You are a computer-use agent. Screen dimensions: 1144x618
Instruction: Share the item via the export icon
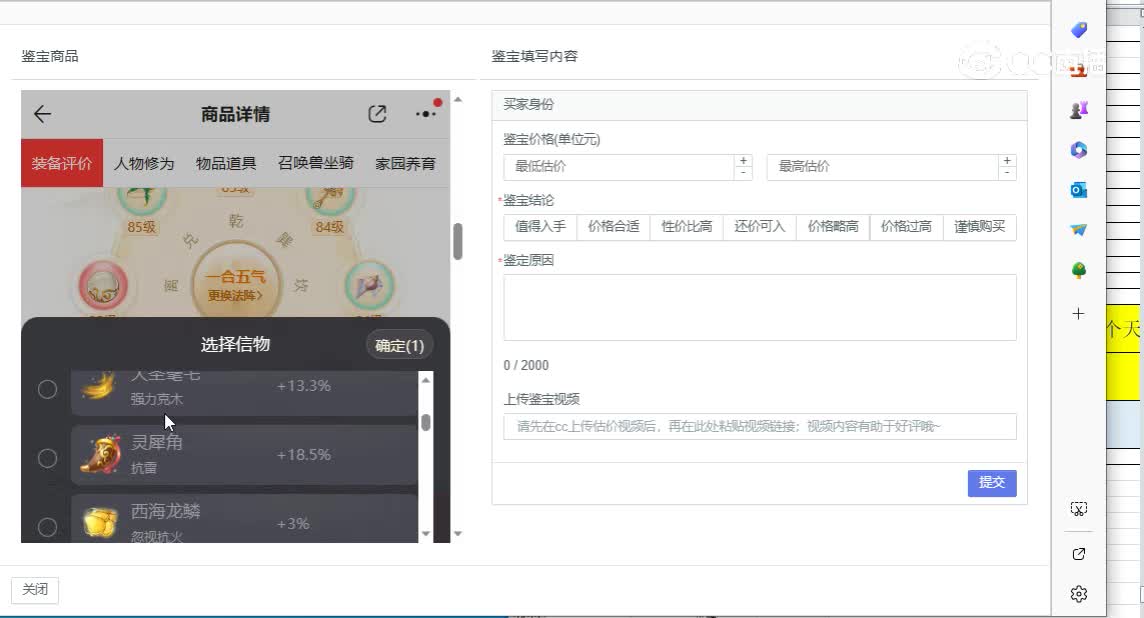(x=377, y=114)
